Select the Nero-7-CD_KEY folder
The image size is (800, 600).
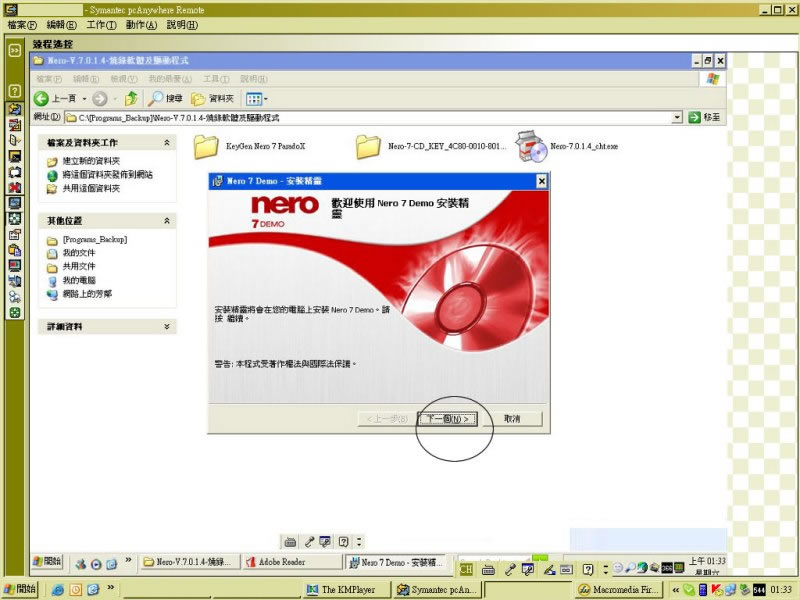point(431,147)
